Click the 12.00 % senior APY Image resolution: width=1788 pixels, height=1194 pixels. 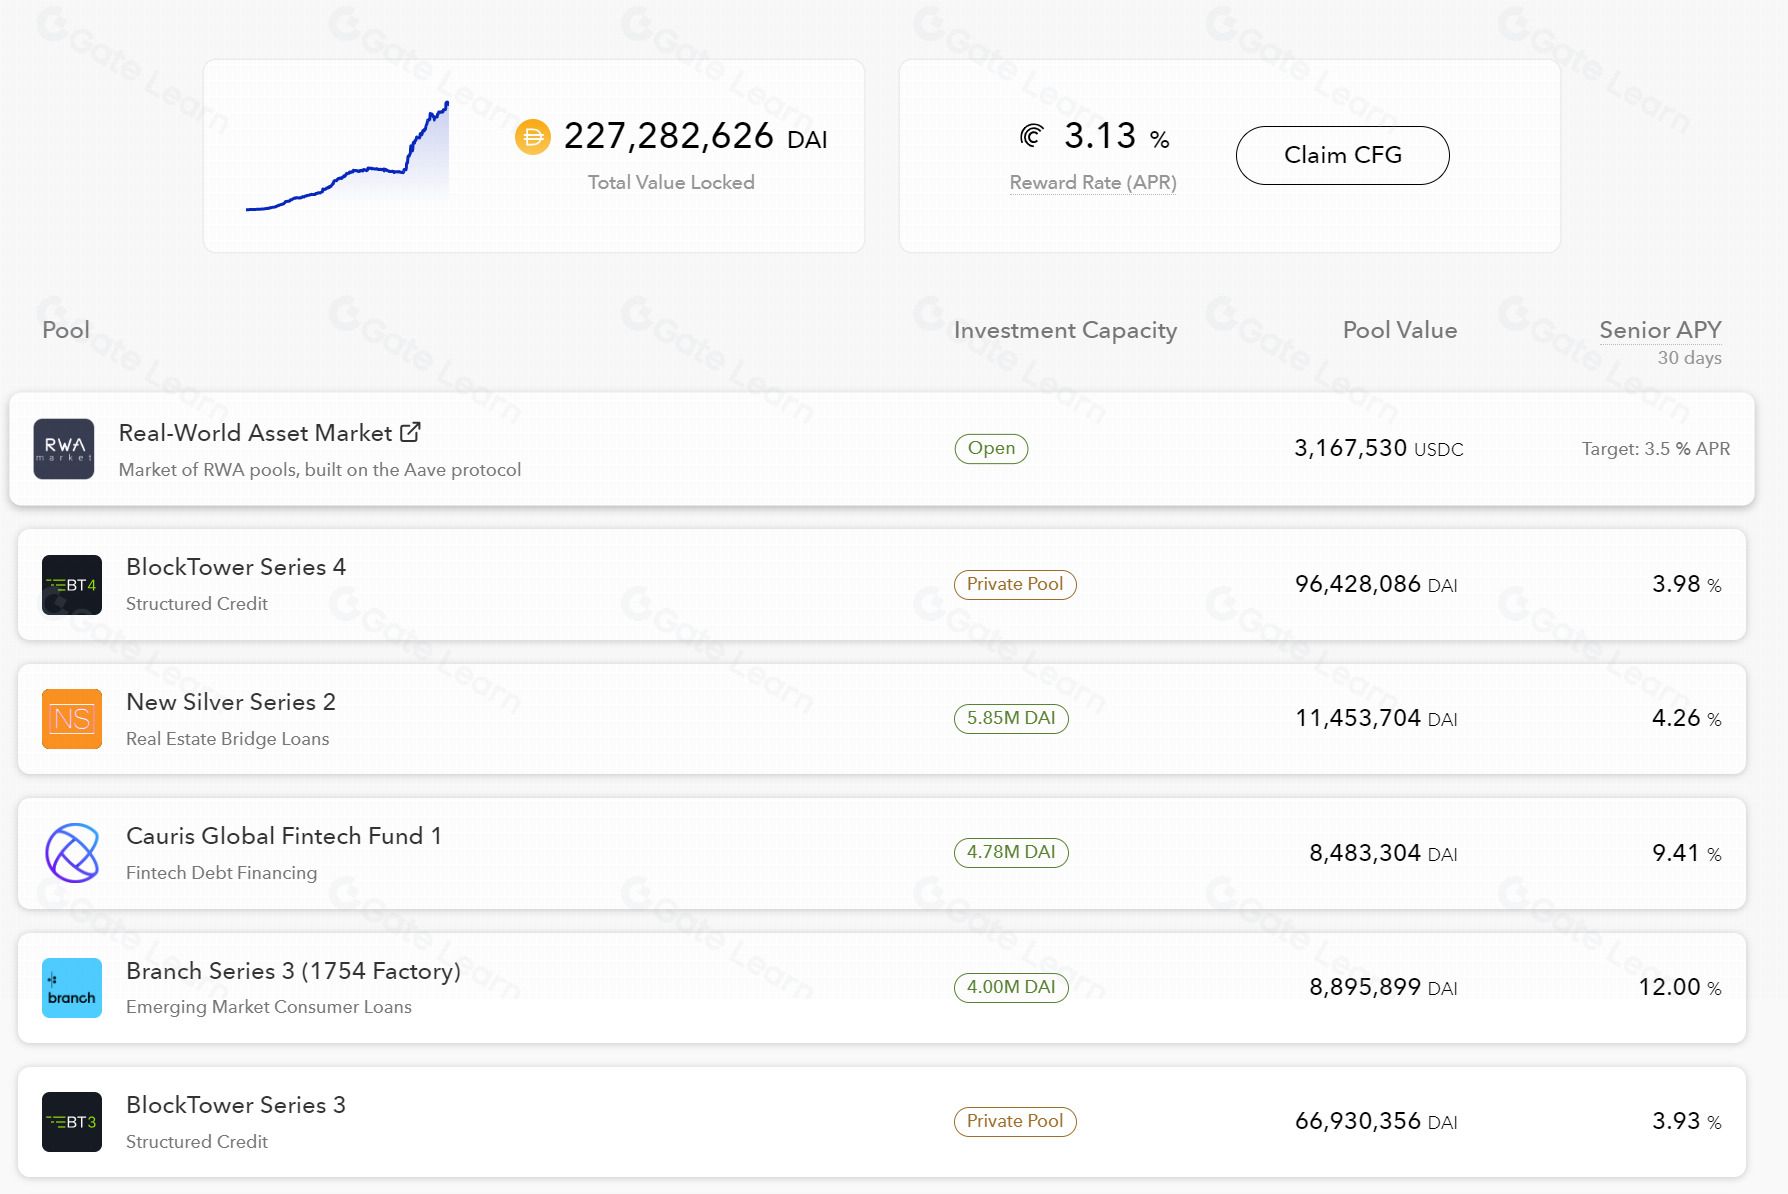(1680, 987)
